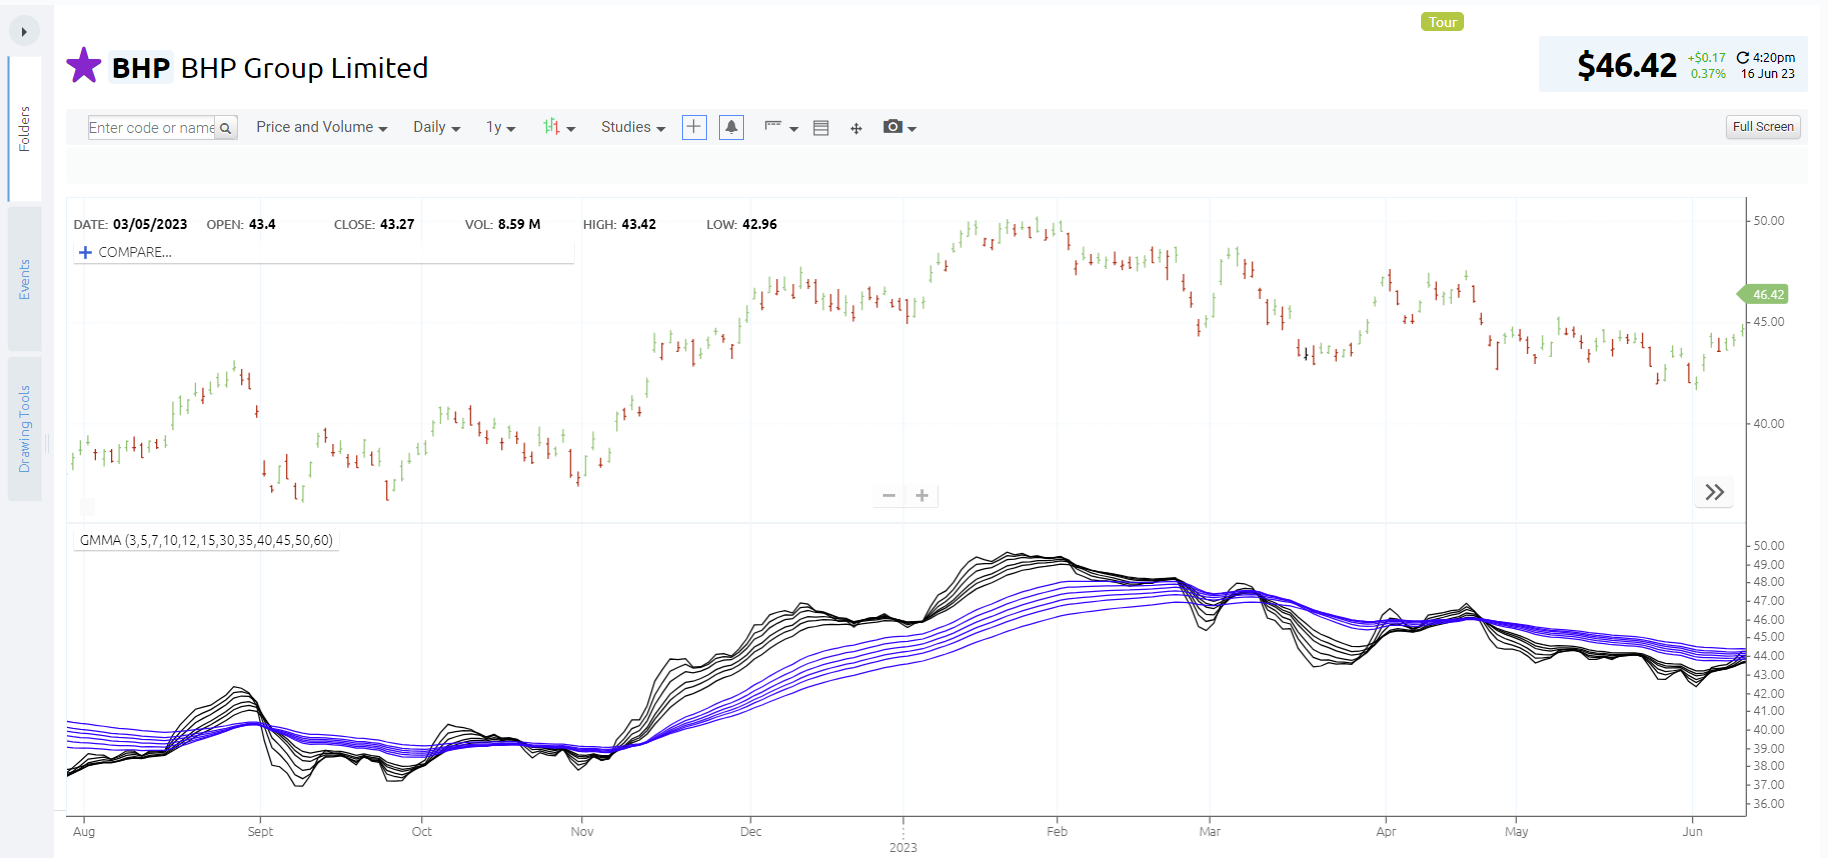Expand sidebar with the arrow button
The width and height of the screenshot is (1828, 858).
tap(24, 32)
